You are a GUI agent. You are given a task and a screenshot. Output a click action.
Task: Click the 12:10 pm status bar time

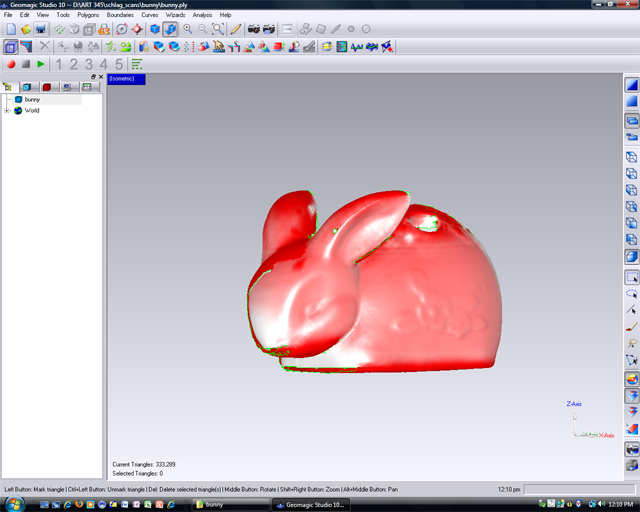pyautogui.click(x=509, y=489)
